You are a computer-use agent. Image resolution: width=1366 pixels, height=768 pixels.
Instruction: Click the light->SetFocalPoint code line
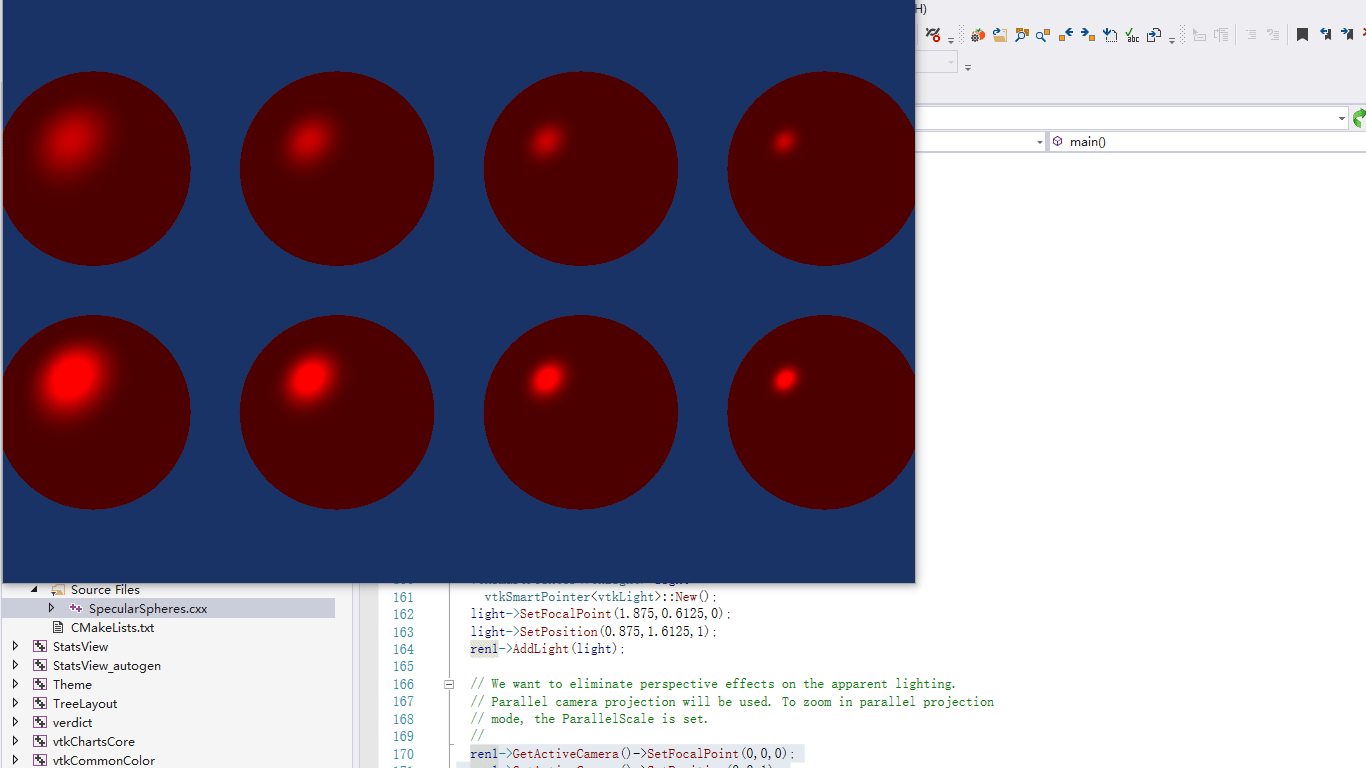601,613
